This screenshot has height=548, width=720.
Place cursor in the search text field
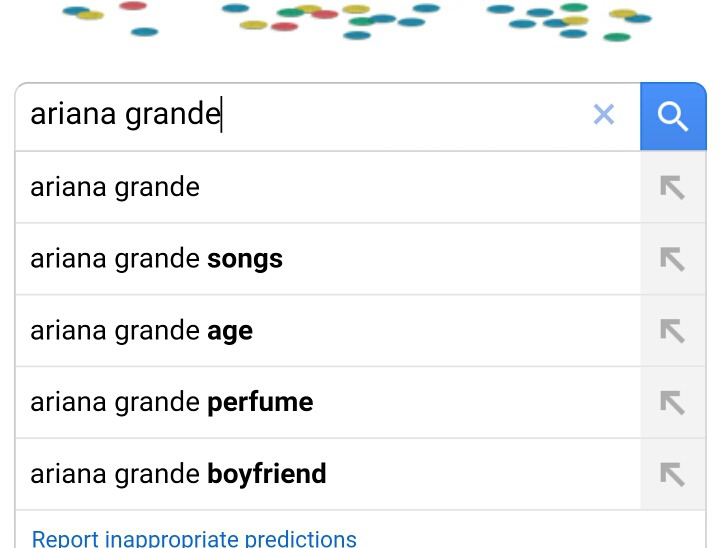pyautogui.click(x=303, y=116)
